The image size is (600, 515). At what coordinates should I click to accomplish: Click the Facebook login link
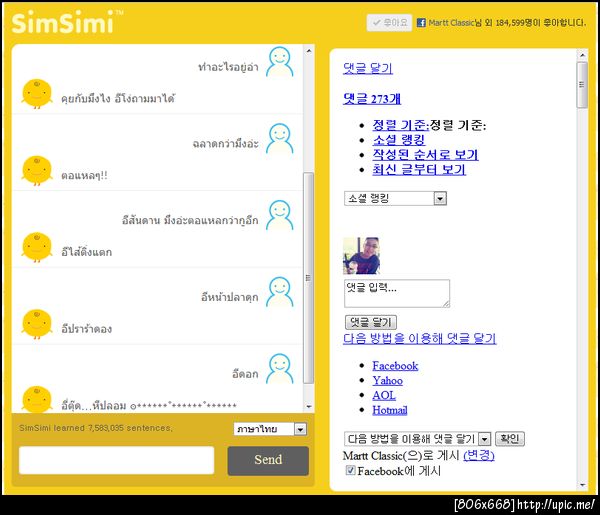point(395,366)
